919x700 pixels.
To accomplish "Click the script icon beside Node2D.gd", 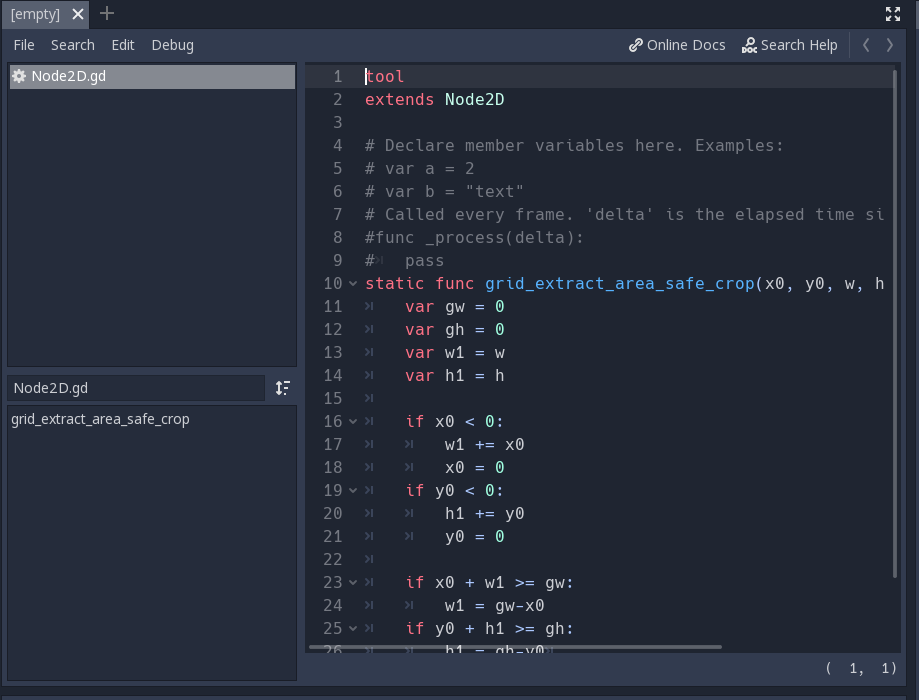I will tap(19, 76).
